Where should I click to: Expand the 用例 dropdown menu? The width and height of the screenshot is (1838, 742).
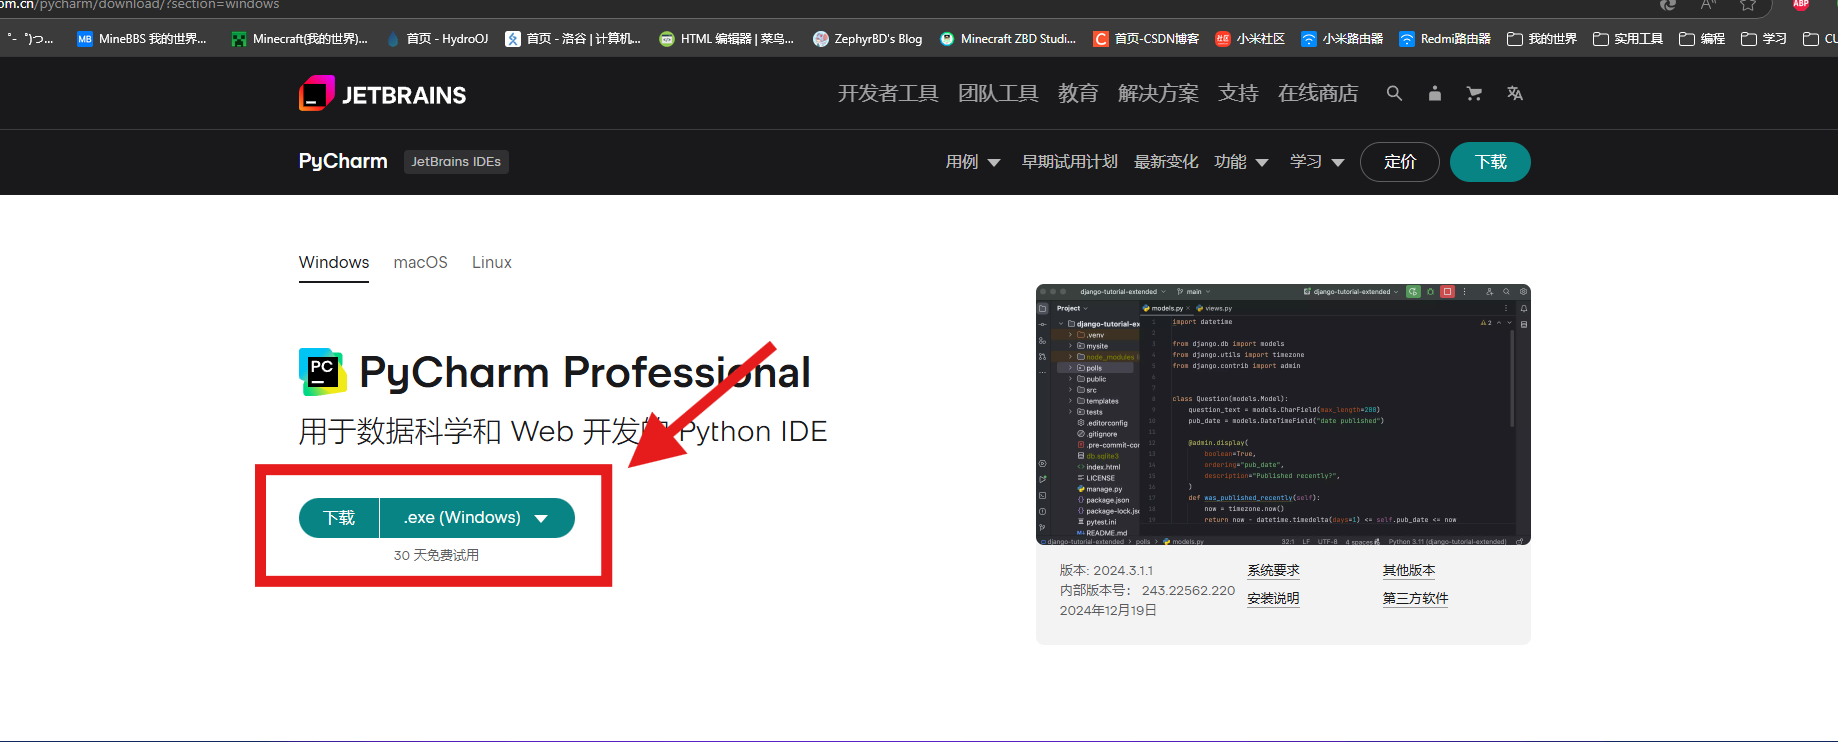[x=973, y=162]
